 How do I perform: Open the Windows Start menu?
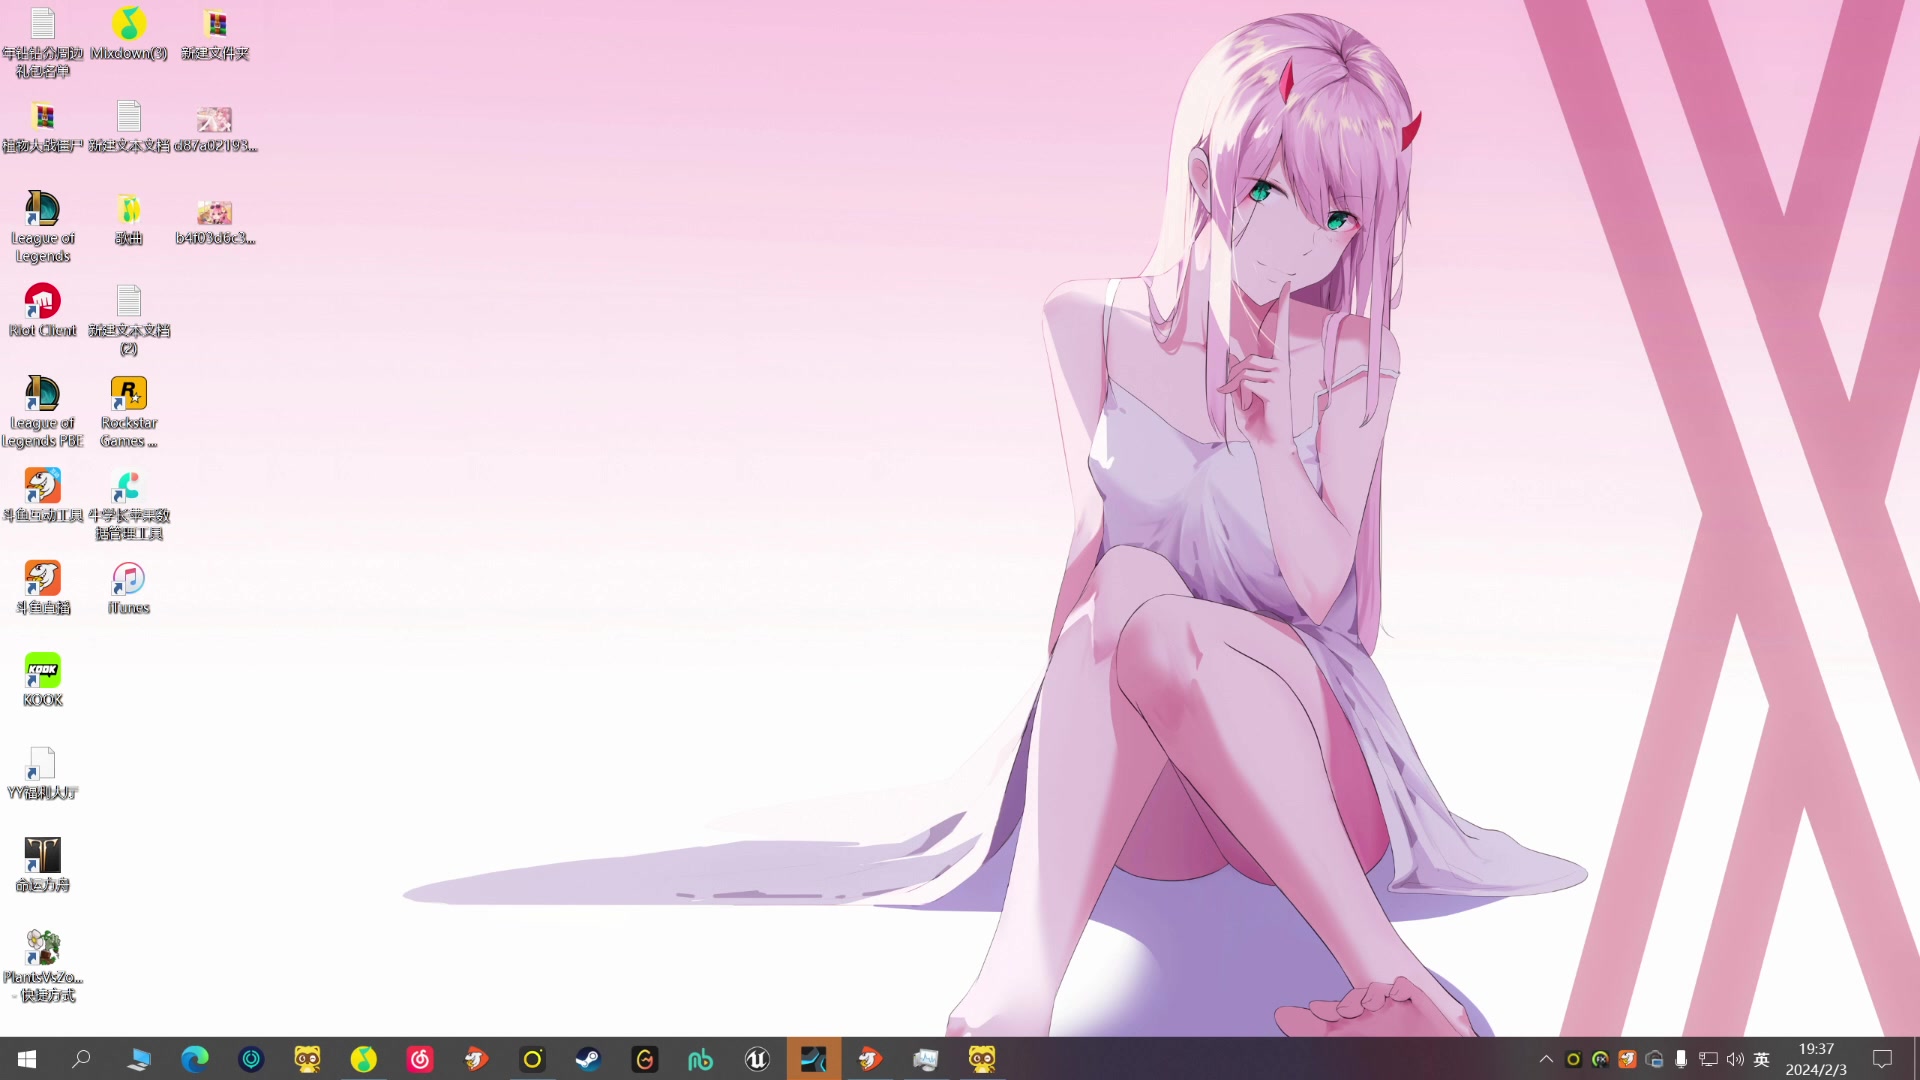coord(27,1059)
